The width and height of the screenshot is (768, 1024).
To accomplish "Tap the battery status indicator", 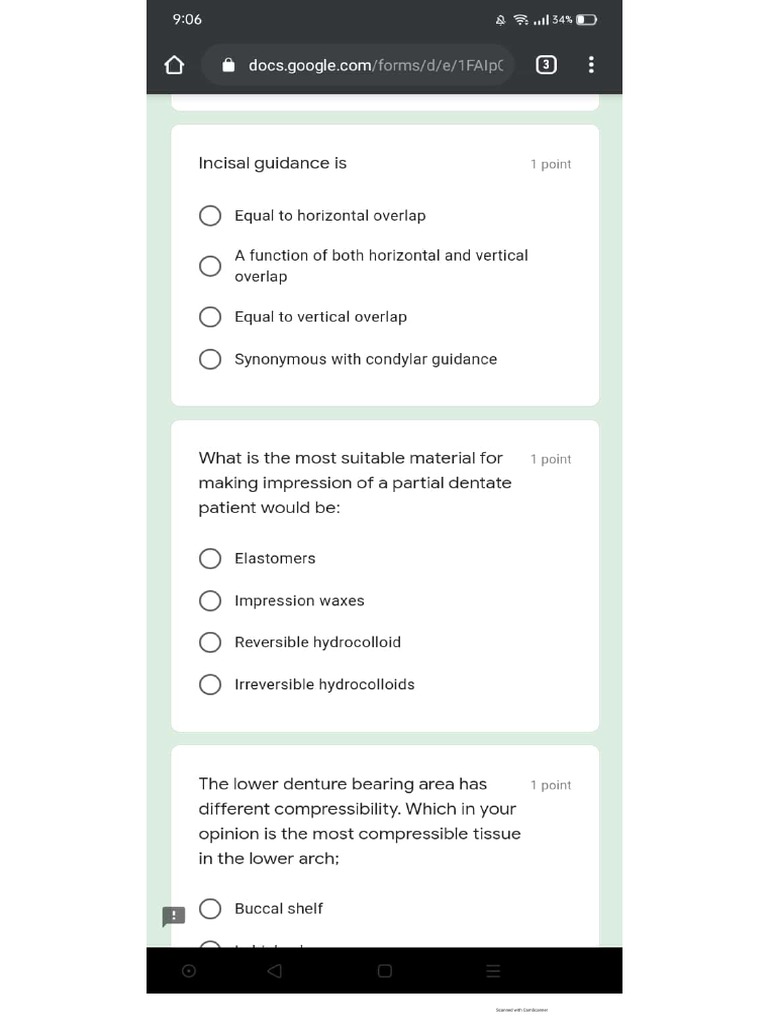I will (x=587, y=19).
